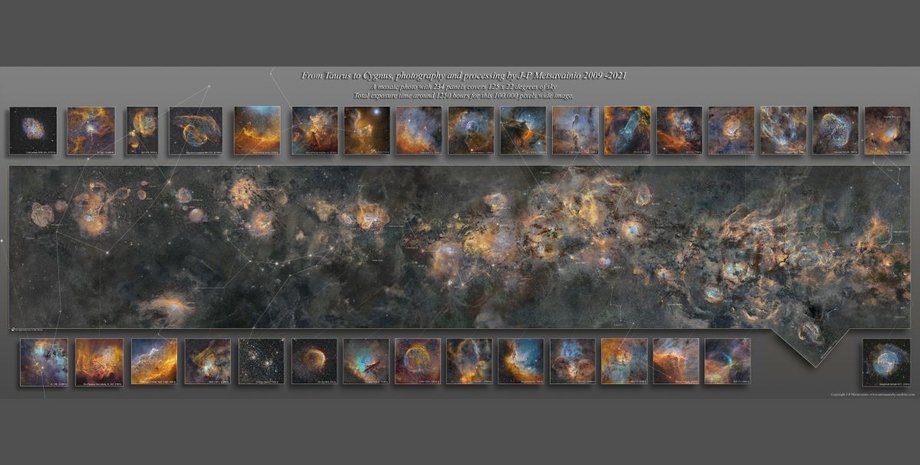920x465 pixels.
Task: Click the center of the large panorama mosaic
Action: click(x=460, y=247)
